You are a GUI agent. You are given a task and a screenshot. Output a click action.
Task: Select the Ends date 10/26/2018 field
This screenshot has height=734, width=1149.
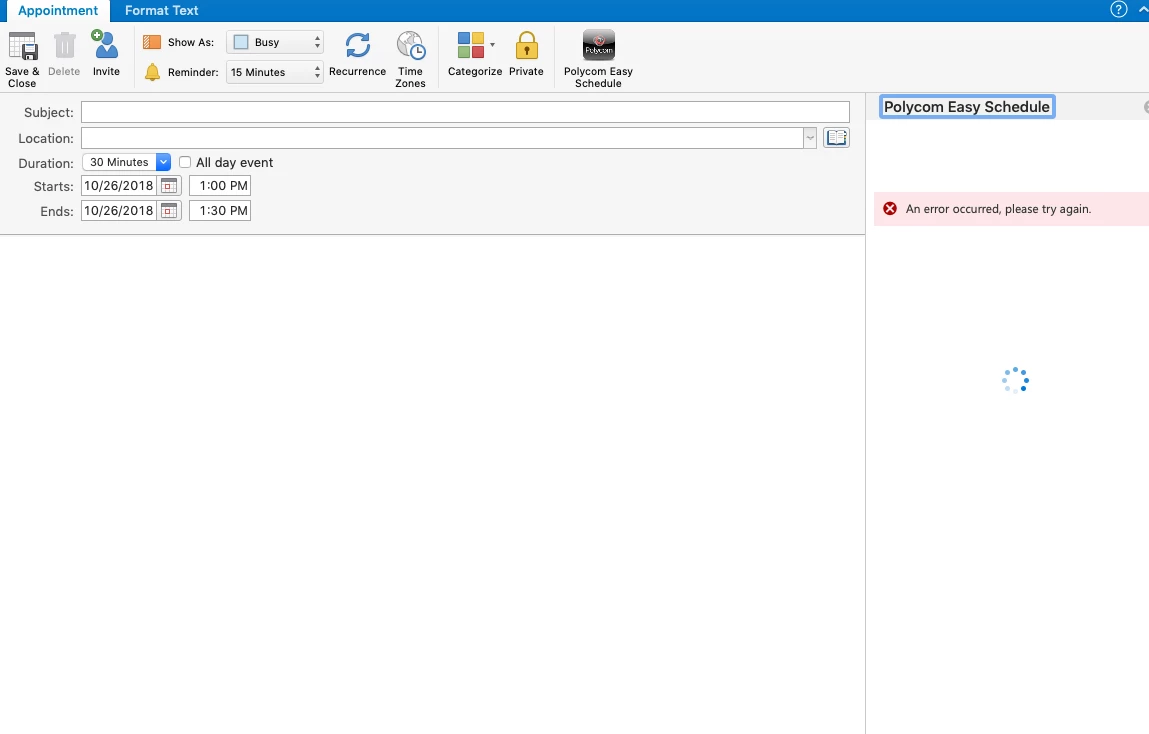119,211
